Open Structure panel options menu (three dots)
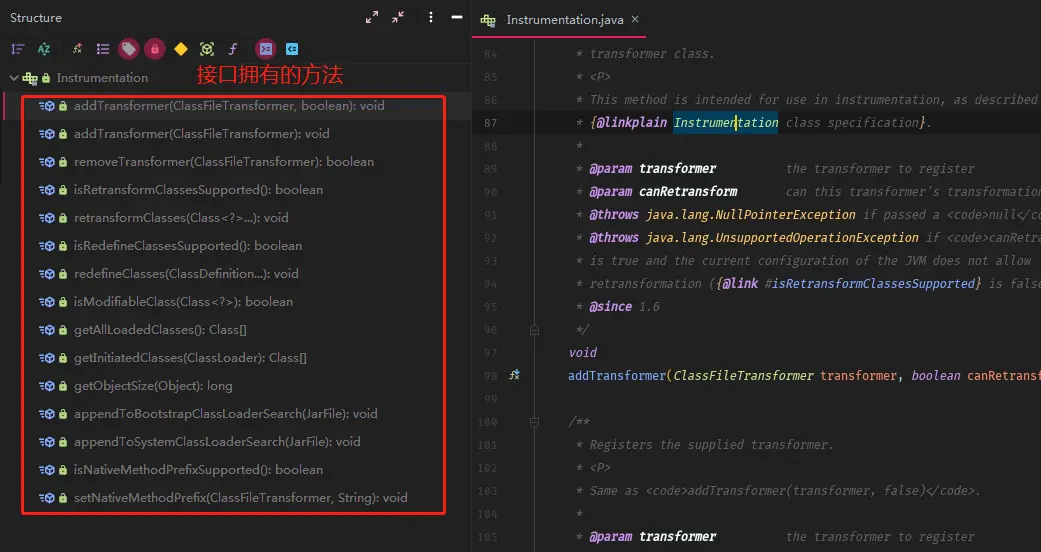 pos(431,18)
